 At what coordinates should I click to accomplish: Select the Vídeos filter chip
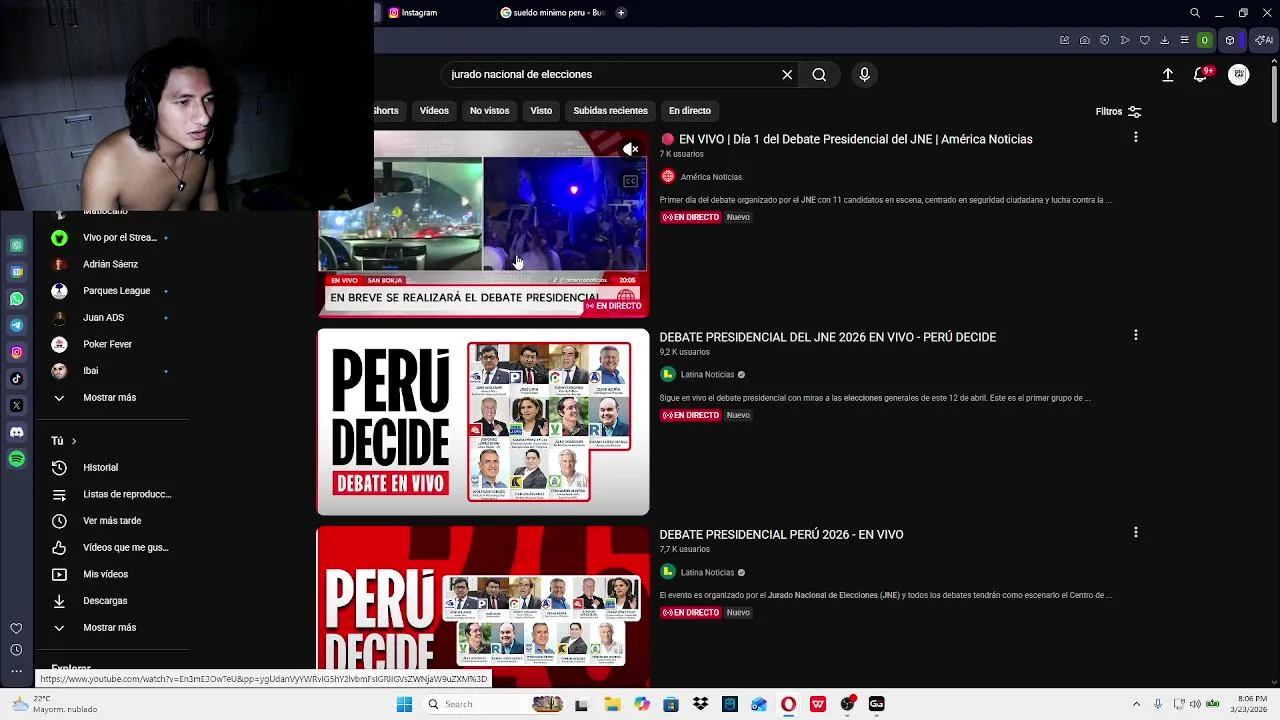point(434,110)
